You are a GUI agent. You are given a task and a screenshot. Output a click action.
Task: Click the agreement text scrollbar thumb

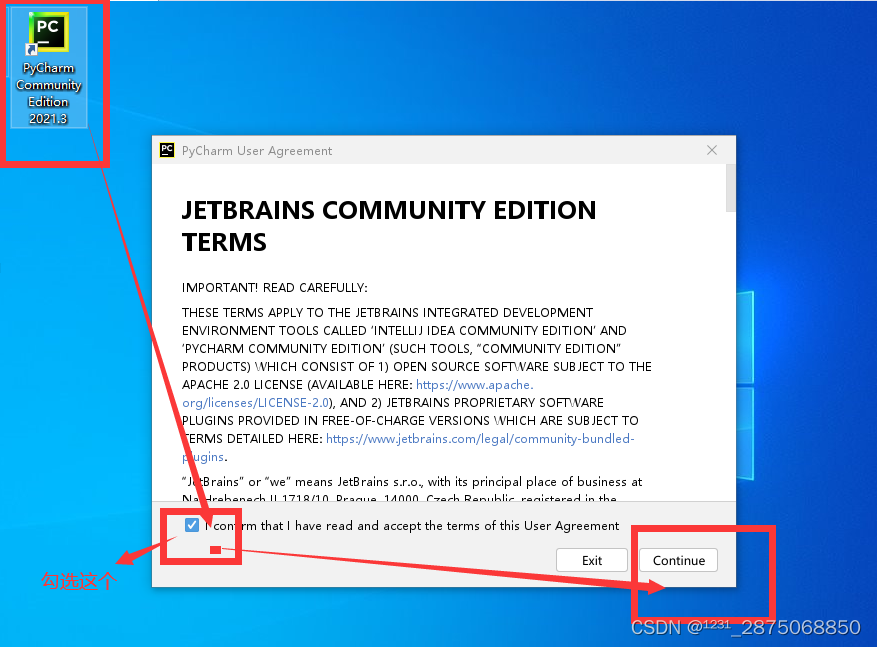tap(730, 188)
